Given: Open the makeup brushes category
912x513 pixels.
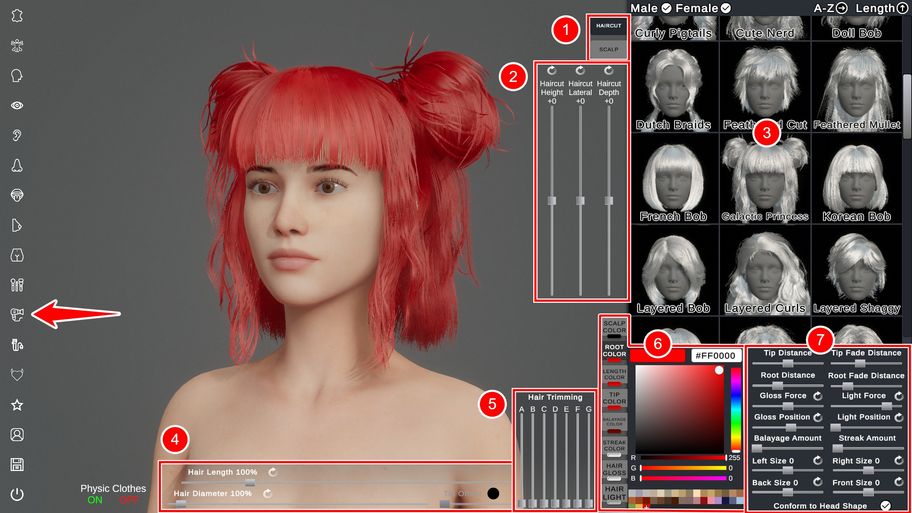Looking at the screenshot, I should point(17,284).
